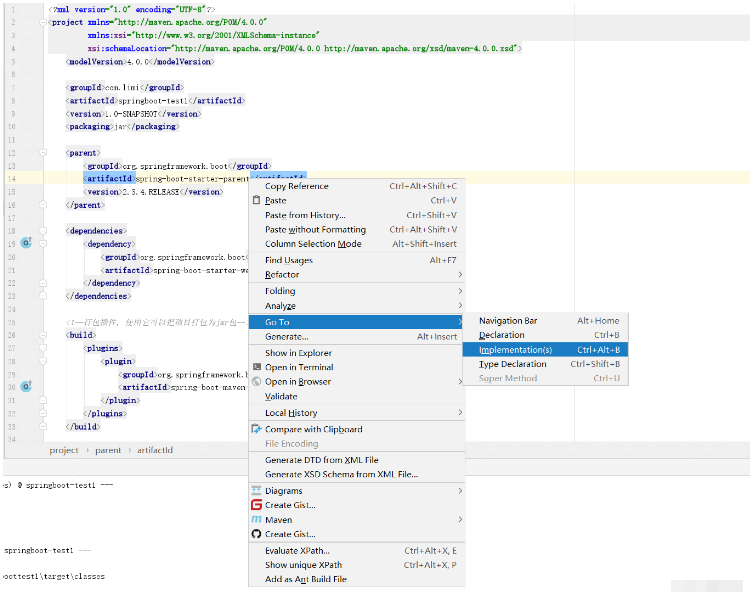Click the closing build tag on line 33

coord(83,426)
